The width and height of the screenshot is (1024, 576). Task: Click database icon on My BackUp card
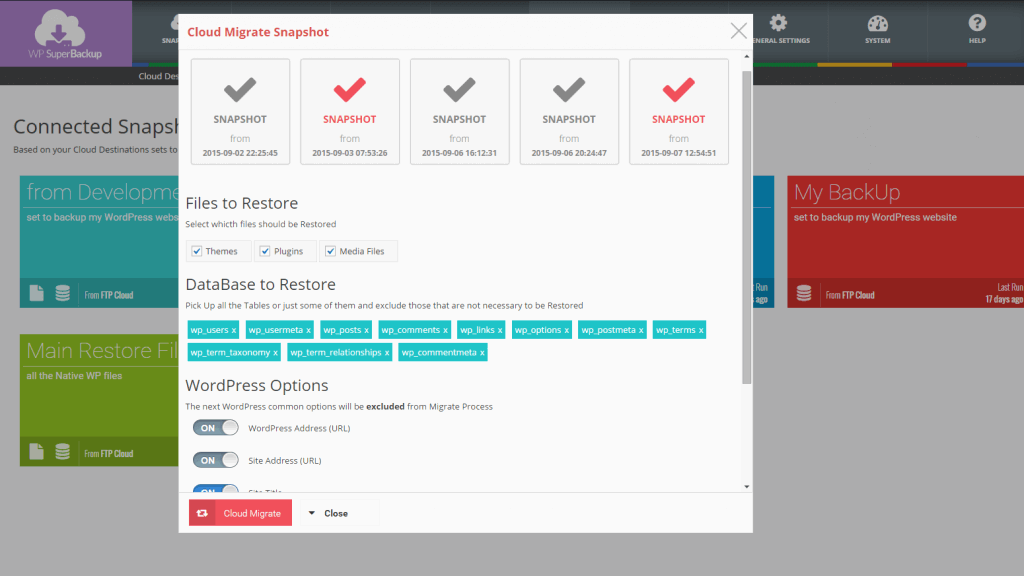click(x=805, y=294)
